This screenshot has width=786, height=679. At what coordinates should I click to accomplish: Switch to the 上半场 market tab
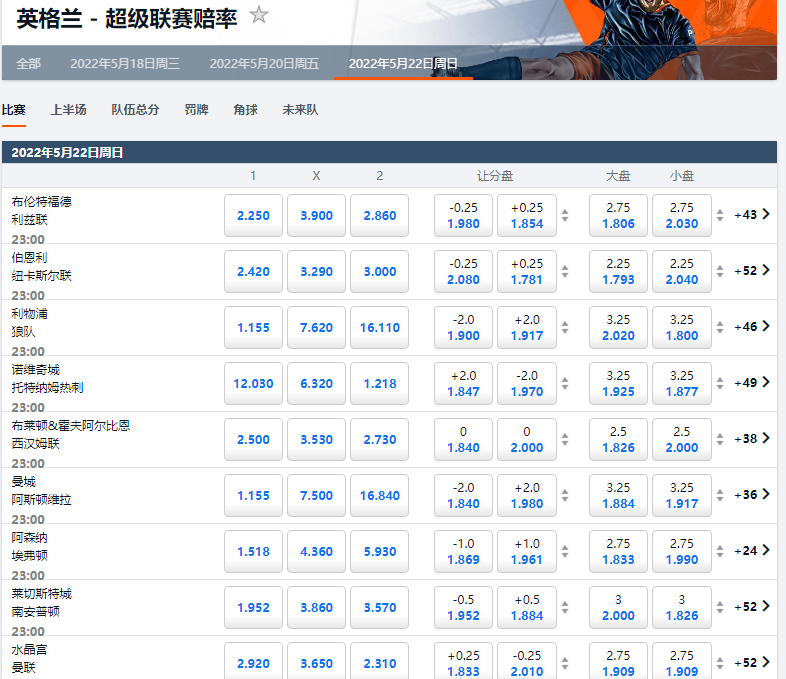click(69, 110)
